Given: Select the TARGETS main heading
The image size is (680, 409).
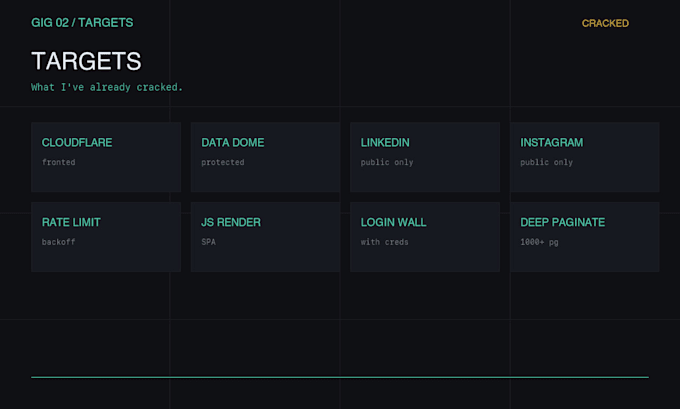Looking at the screenshot, I should tap(86, 61).
